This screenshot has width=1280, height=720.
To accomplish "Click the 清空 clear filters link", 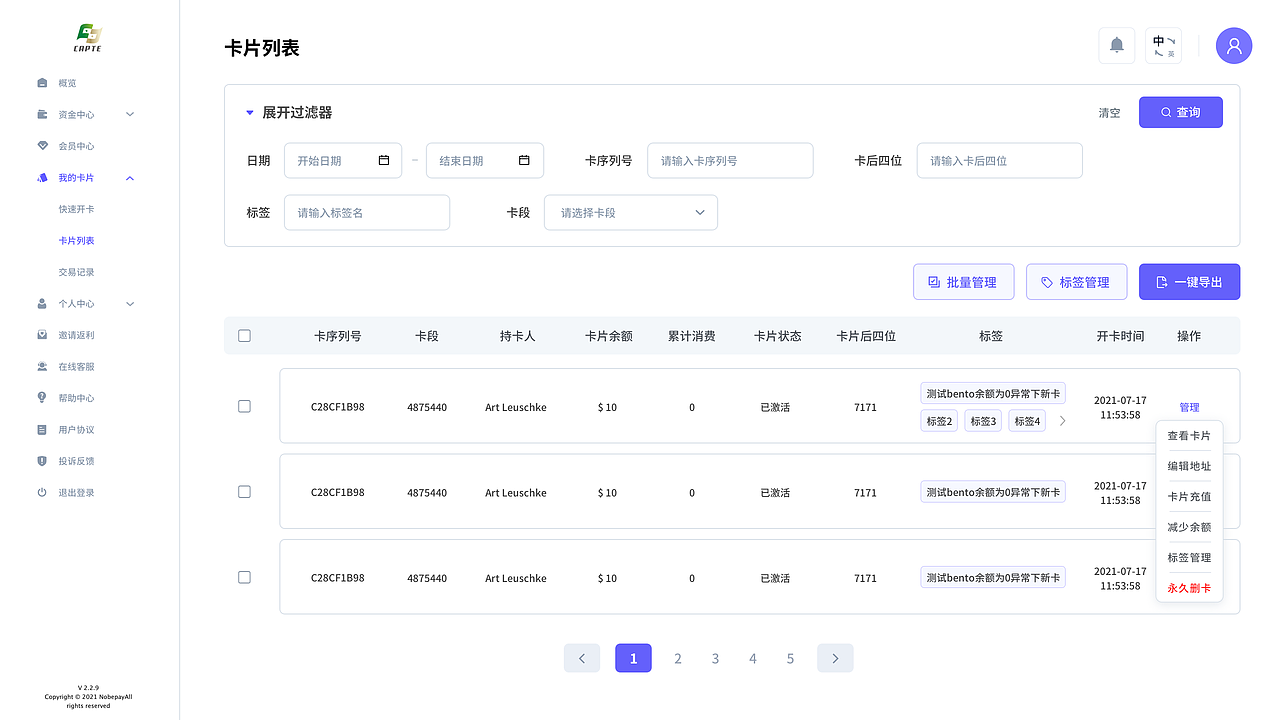I will 1109,112.
